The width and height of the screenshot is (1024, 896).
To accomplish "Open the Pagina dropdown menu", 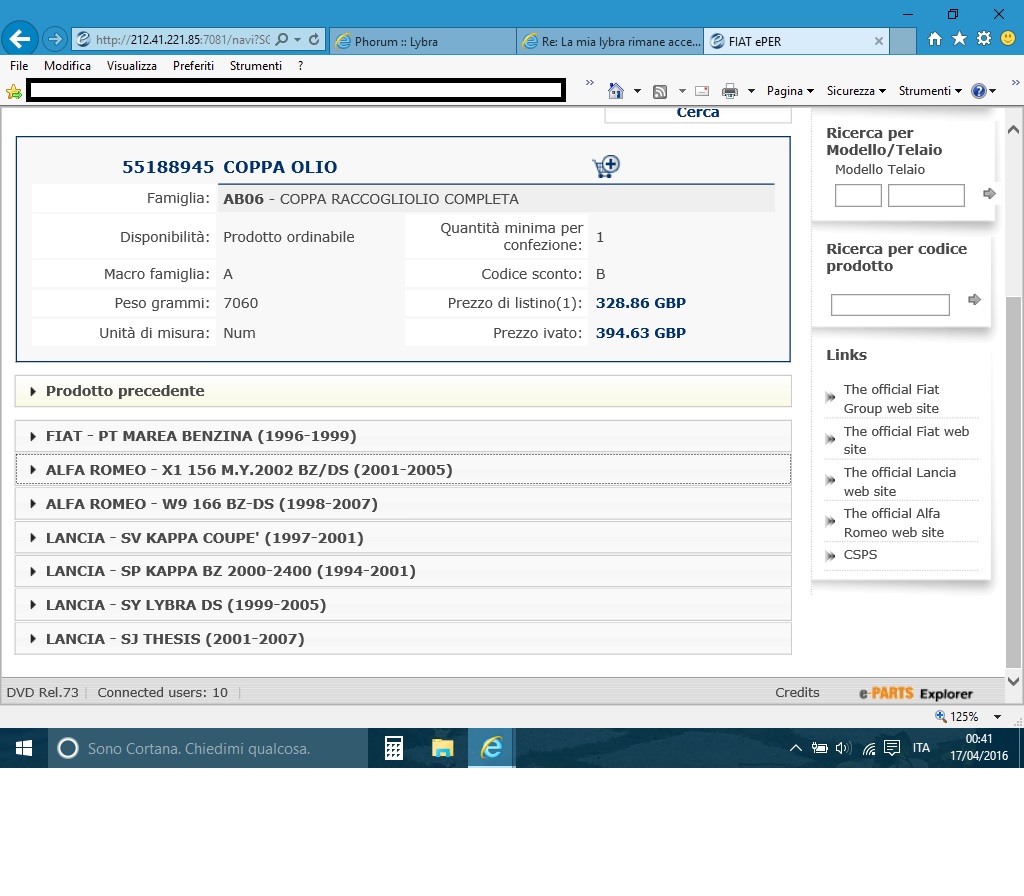I will 790,91.
